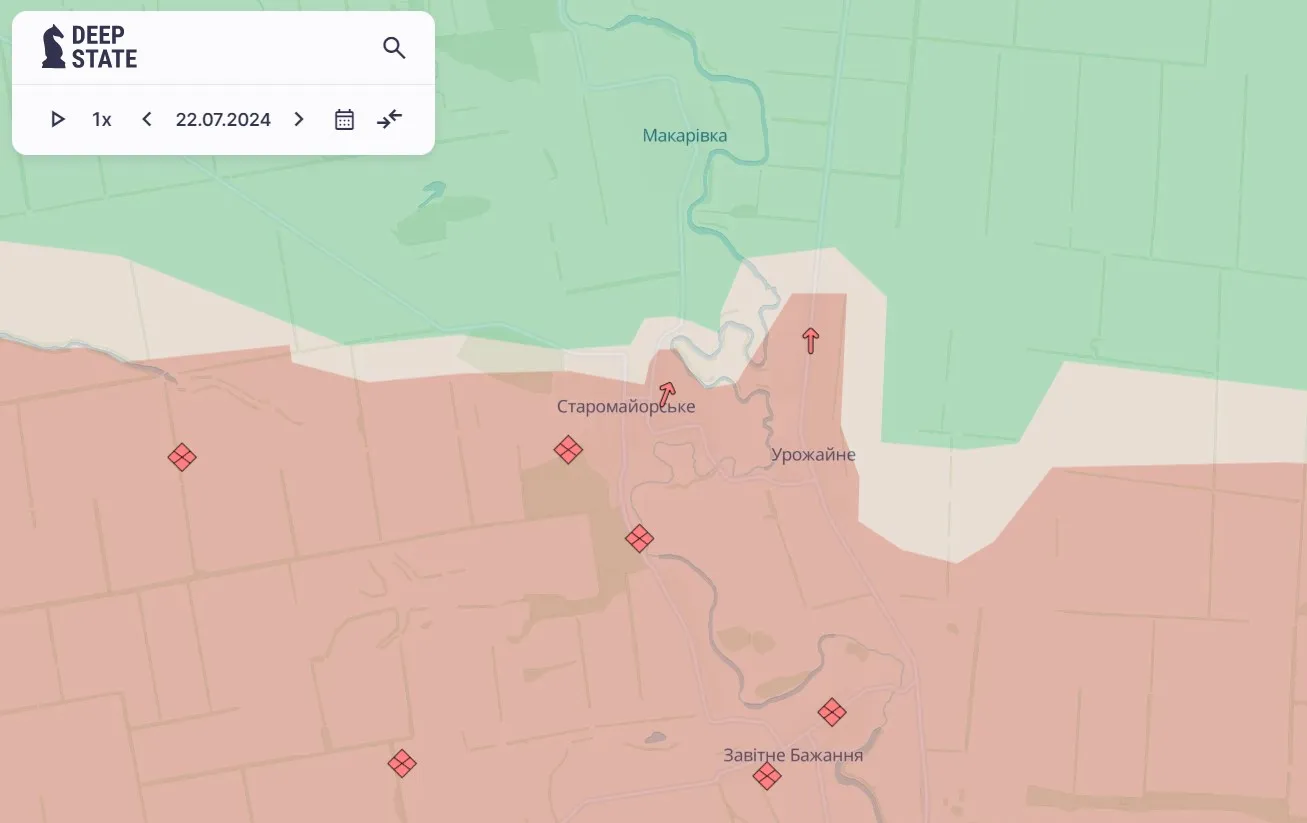Start timeline playback with the play button
This screenshot has width=1307, height=823.
58,119
